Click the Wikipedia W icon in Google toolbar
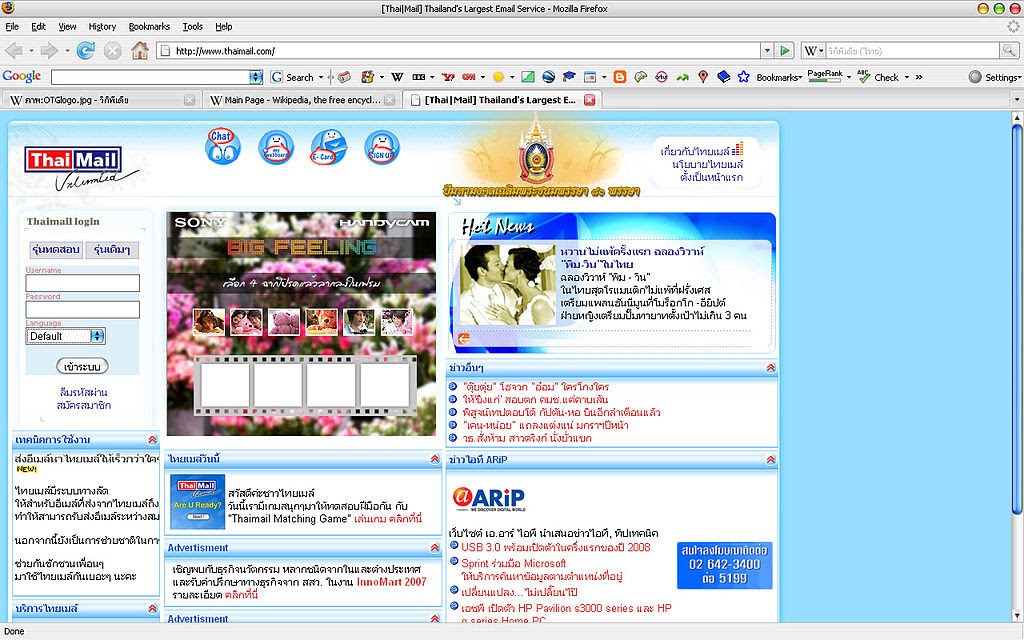 (x=396, y=77)
